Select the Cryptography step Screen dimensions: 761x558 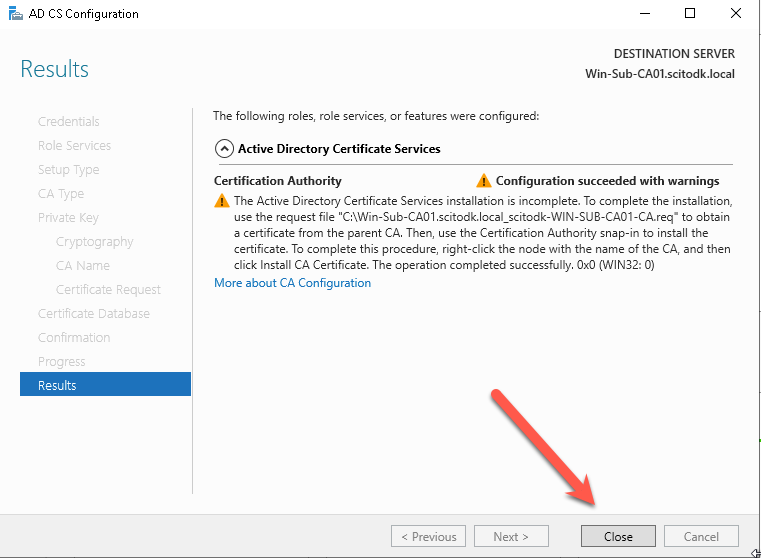pyautogui.click(x=94, y=242)
